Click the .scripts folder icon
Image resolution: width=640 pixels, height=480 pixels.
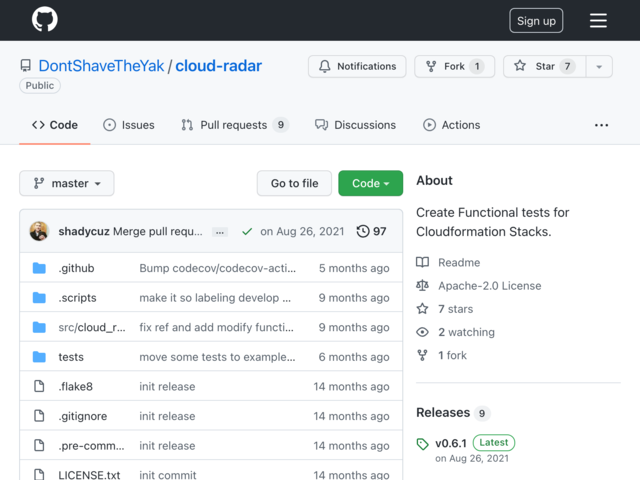click(x=39, y=298)
